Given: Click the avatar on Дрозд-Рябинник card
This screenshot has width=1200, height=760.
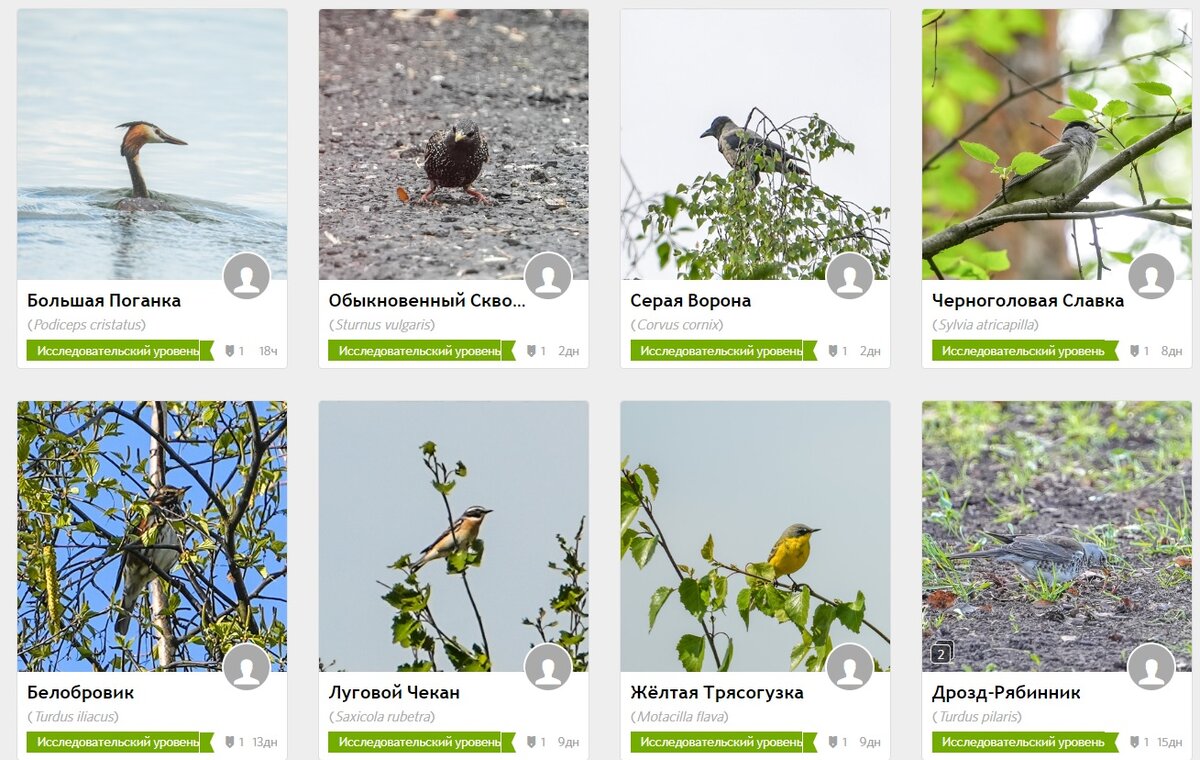Looking at the screenshot, I should pos(1151,667).
